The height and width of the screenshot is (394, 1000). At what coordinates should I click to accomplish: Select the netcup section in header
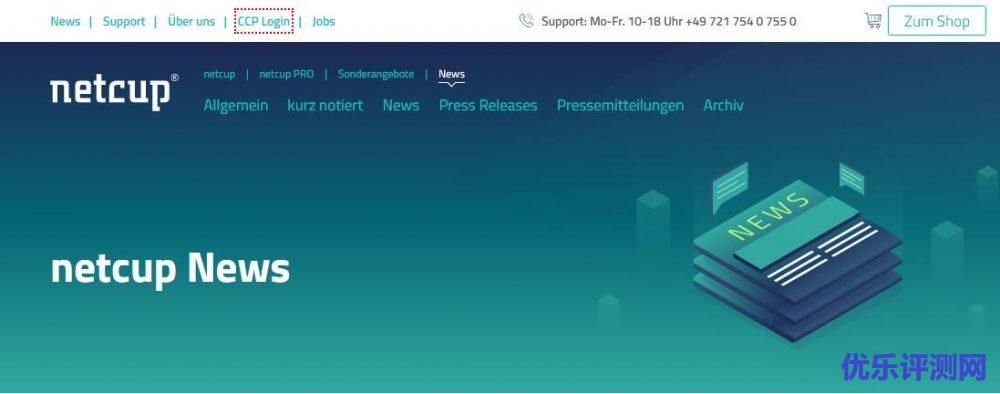(x=219, y=74)
